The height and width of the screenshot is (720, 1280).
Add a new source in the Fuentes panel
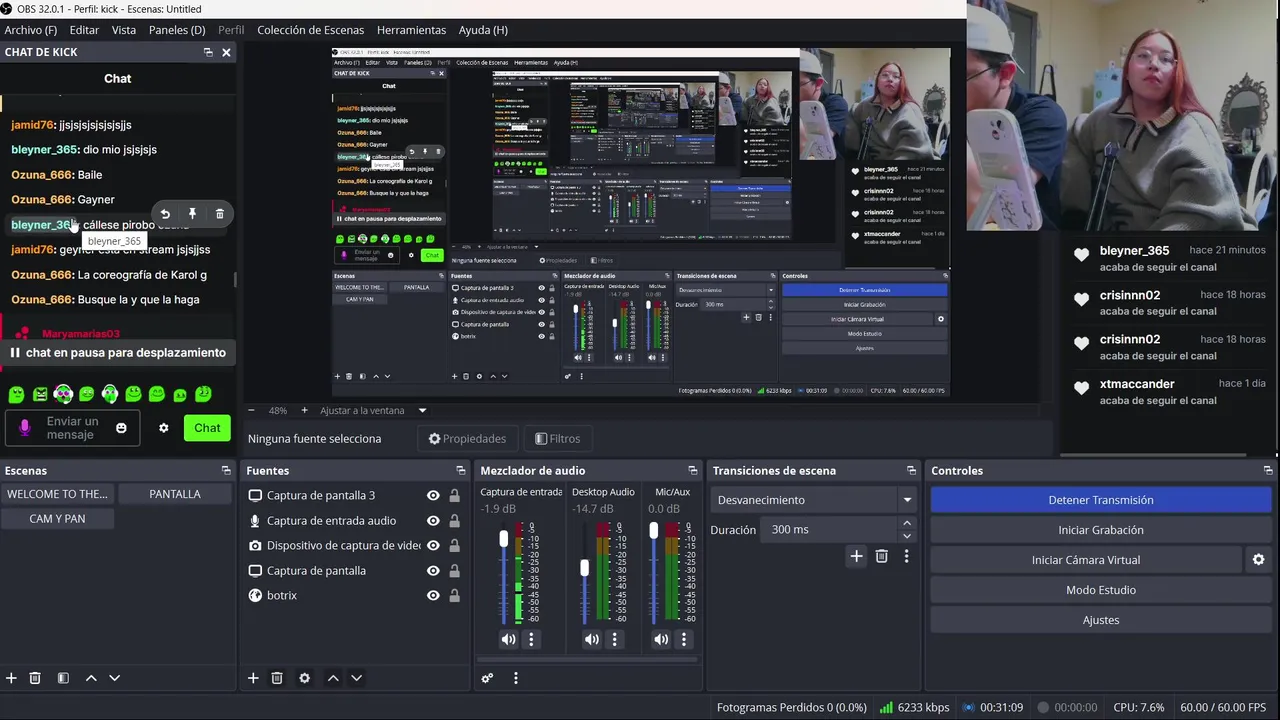click(253, 678)
